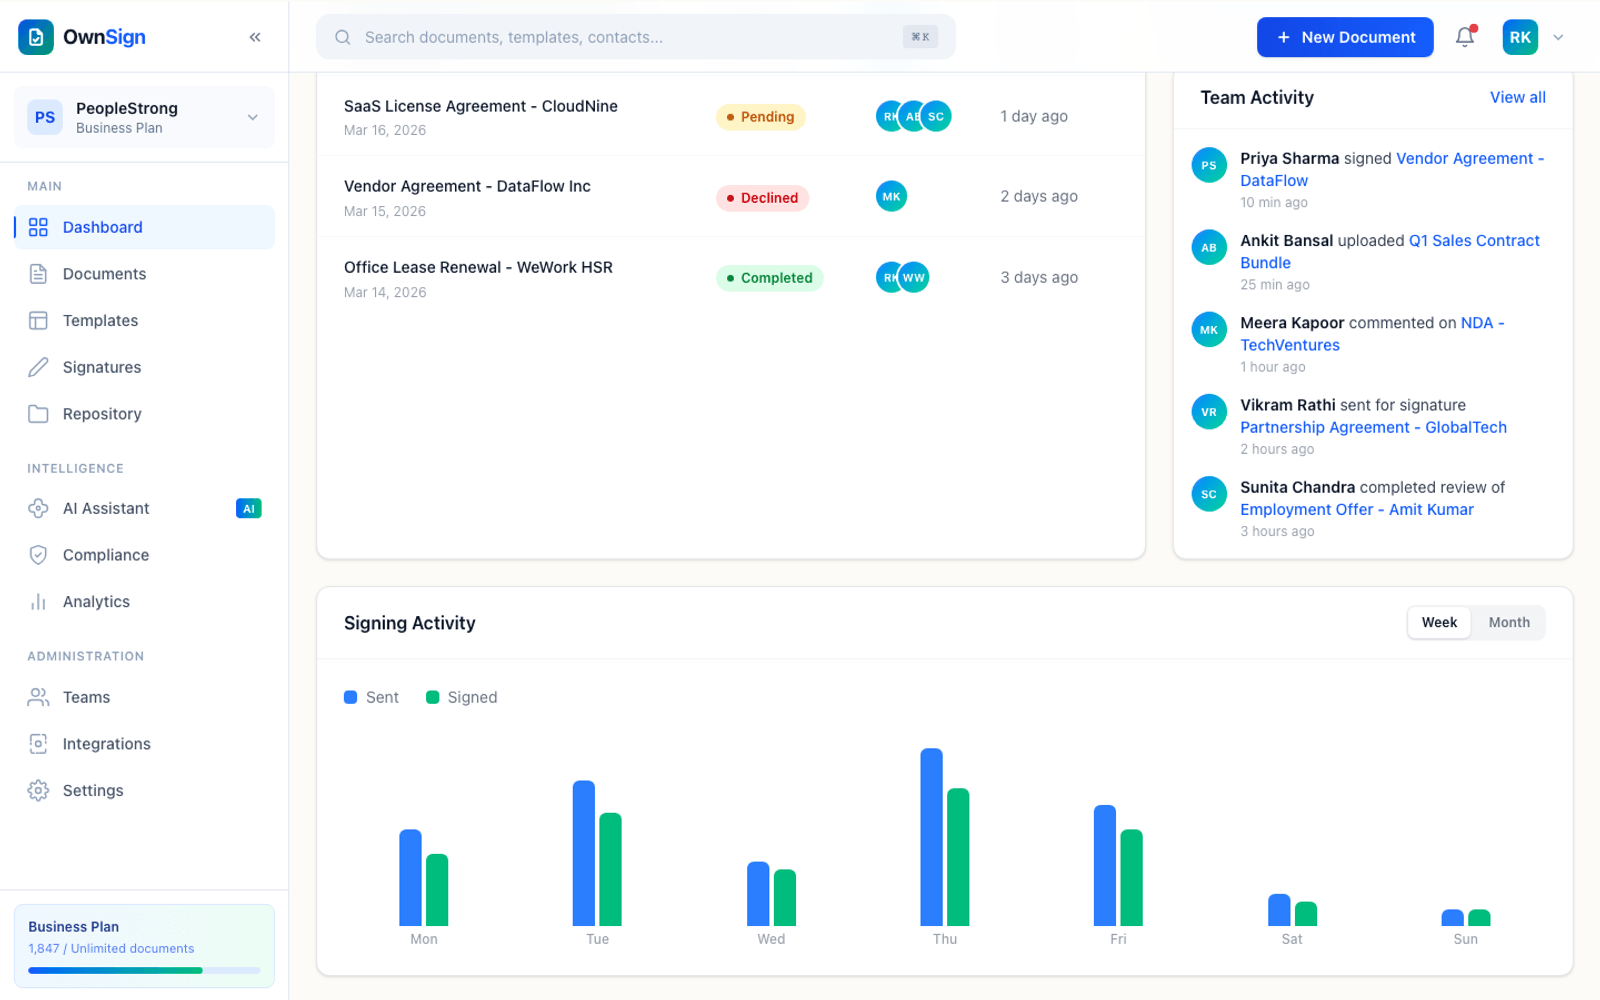Toggle the Signed legend series

[x=461, y=697]
